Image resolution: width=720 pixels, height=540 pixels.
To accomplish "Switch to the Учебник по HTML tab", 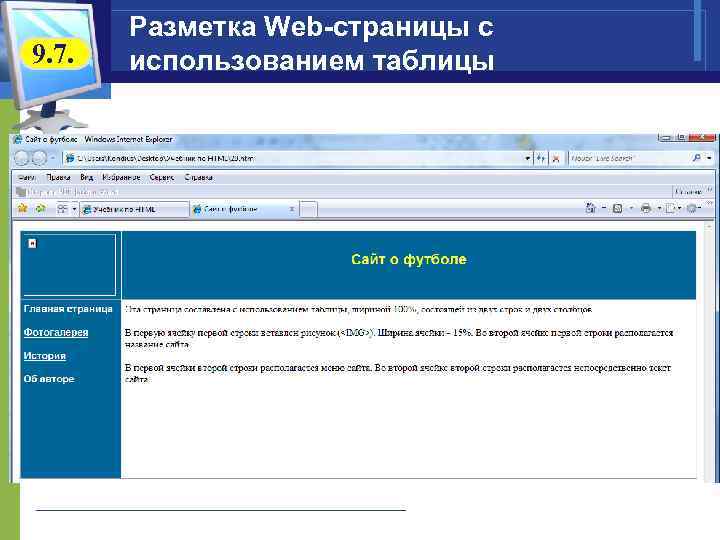I will point(134,209).
